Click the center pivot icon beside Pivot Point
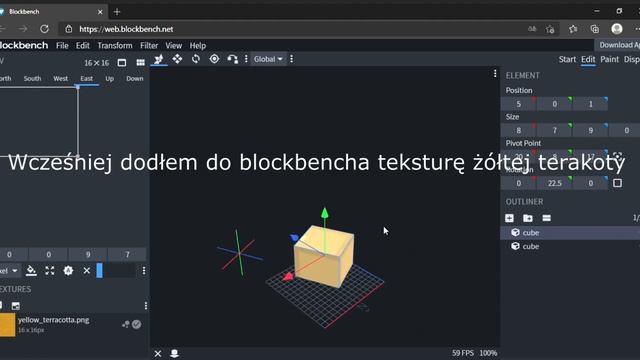 click(x=617, y=157)
